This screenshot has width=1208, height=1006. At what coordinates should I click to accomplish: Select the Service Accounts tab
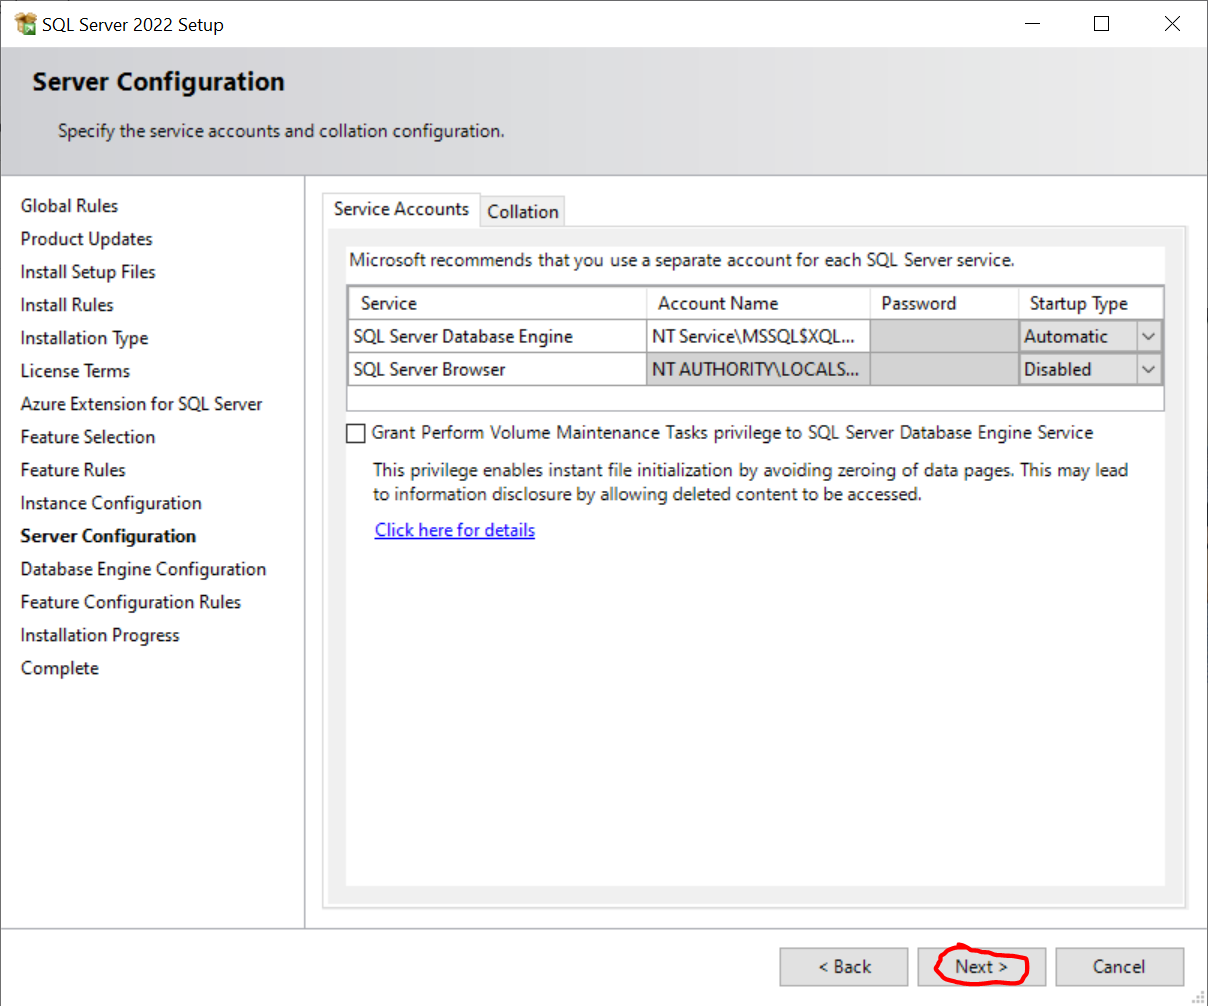point(401,209)
